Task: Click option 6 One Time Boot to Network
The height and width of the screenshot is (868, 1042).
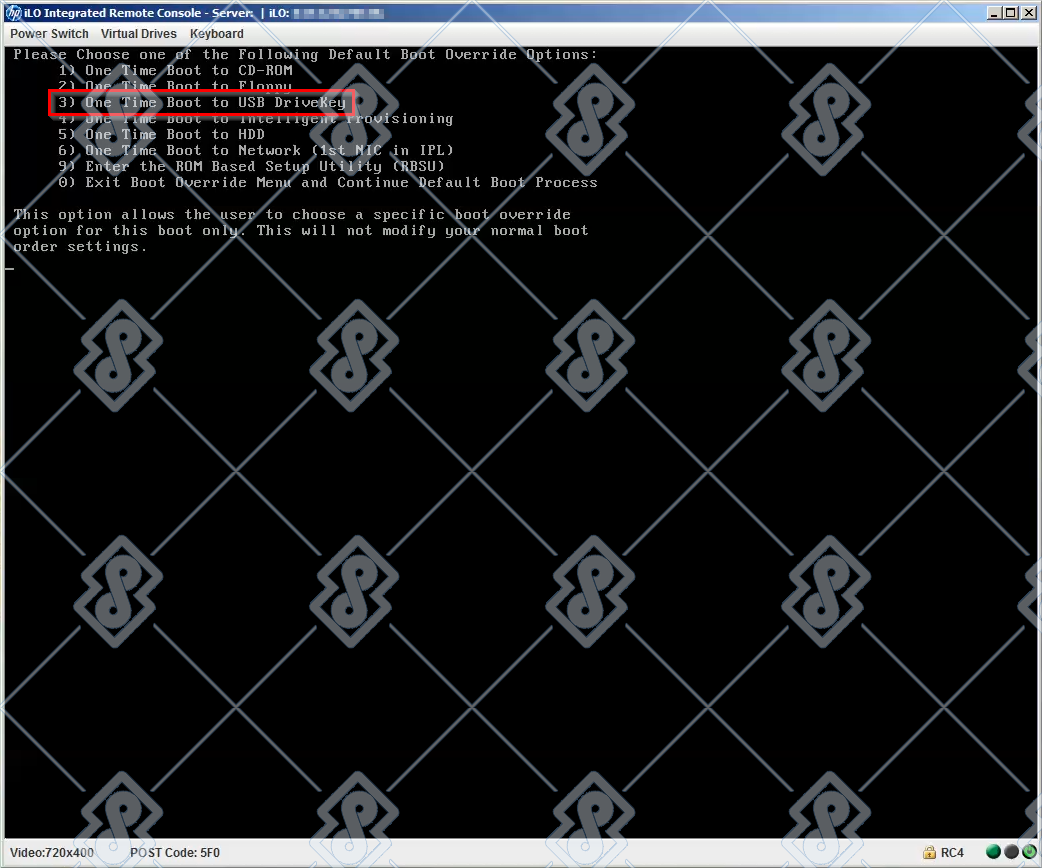Action: tap(256, 150)
